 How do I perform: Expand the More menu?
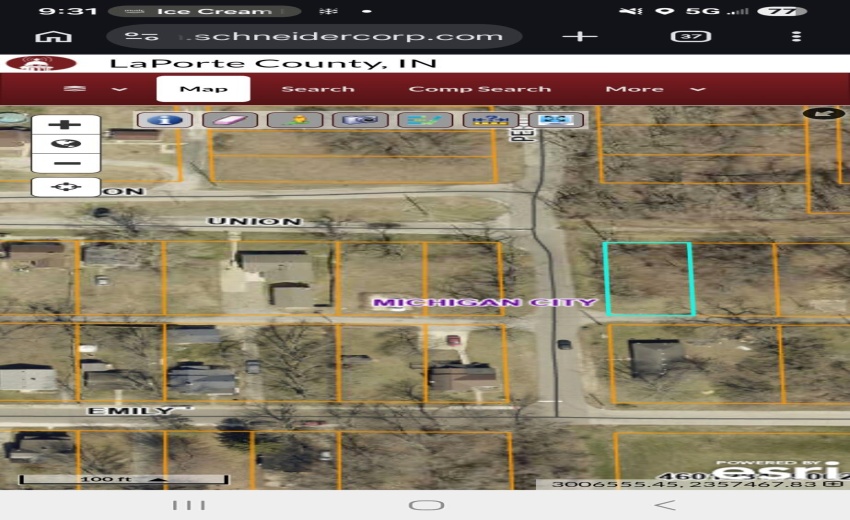[x=655, y=89]
